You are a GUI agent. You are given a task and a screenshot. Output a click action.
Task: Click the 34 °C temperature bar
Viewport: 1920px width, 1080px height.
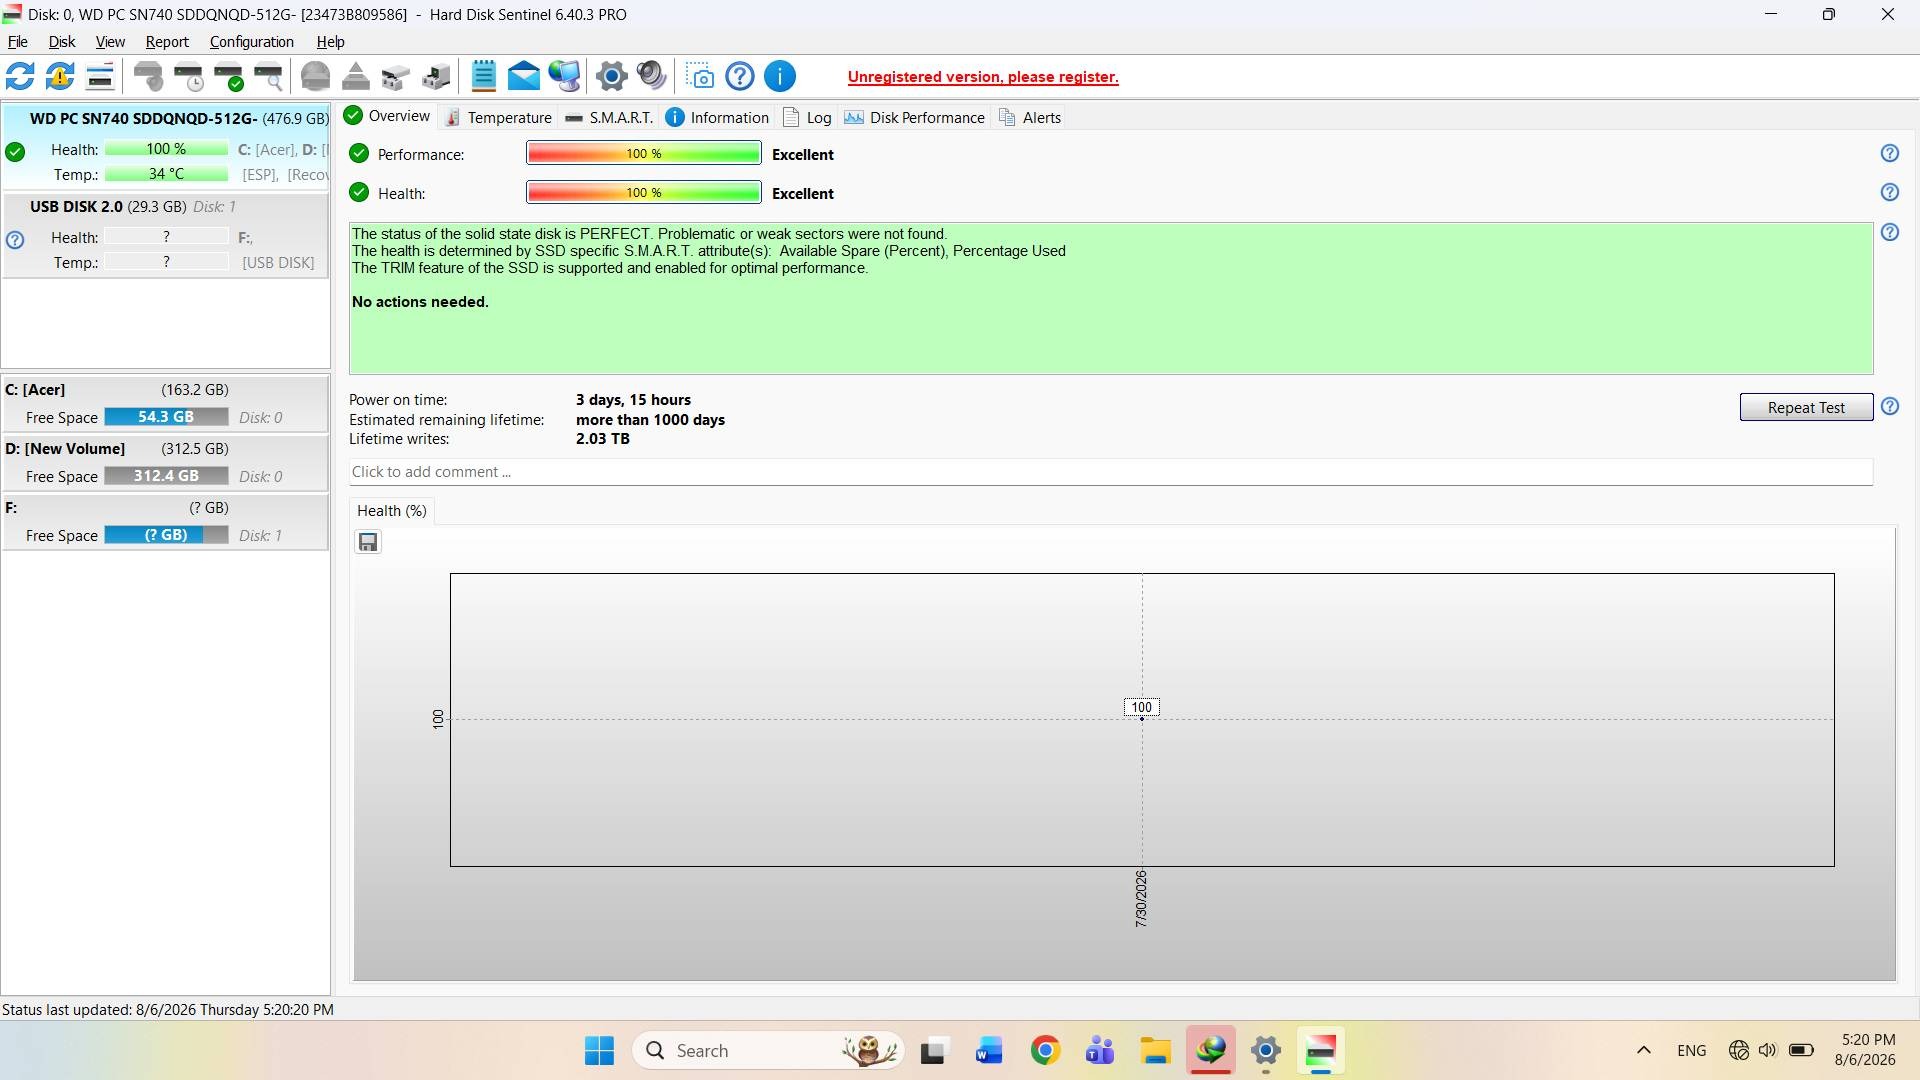point(166,175)
